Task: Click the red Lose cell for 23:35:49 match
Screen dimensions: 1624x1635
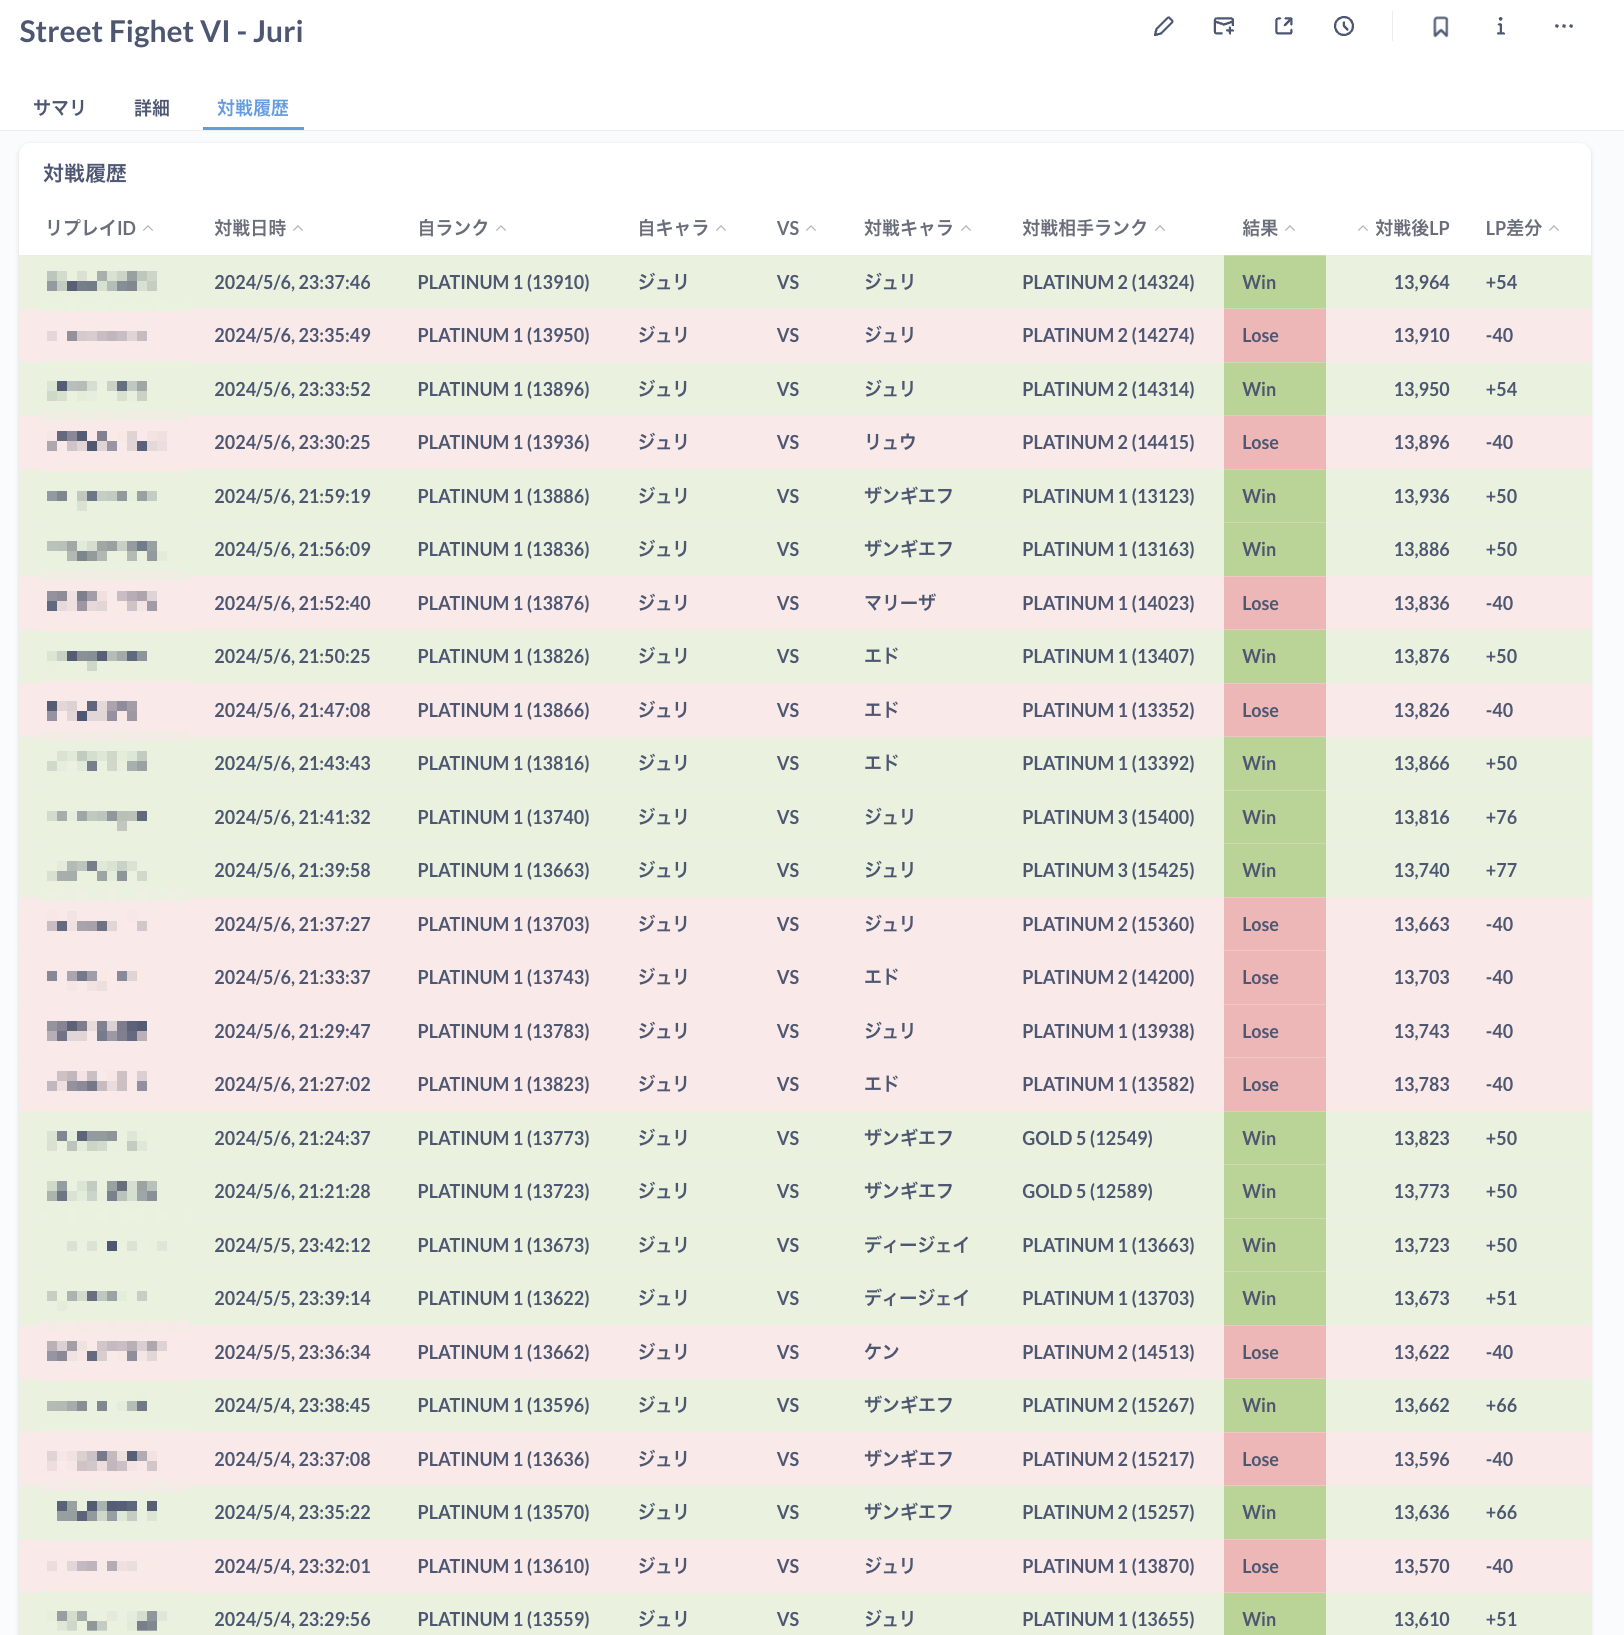Action: [1273, 336]
